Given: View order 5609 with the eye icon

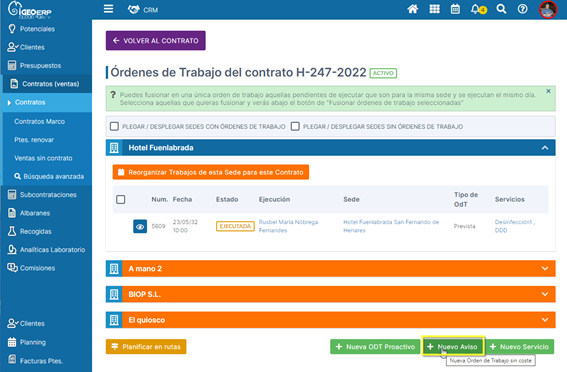Looking at the screenshot, I should (140, 227).
